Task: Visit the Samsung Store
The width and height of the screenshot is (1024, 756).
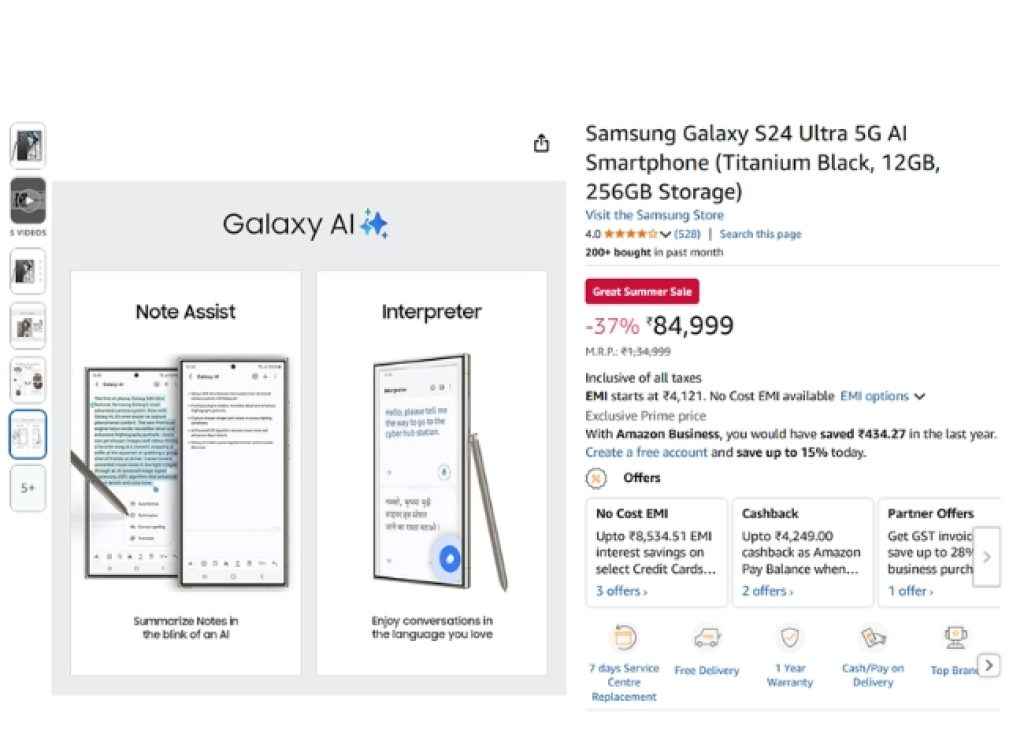Action: click(654, 215)
